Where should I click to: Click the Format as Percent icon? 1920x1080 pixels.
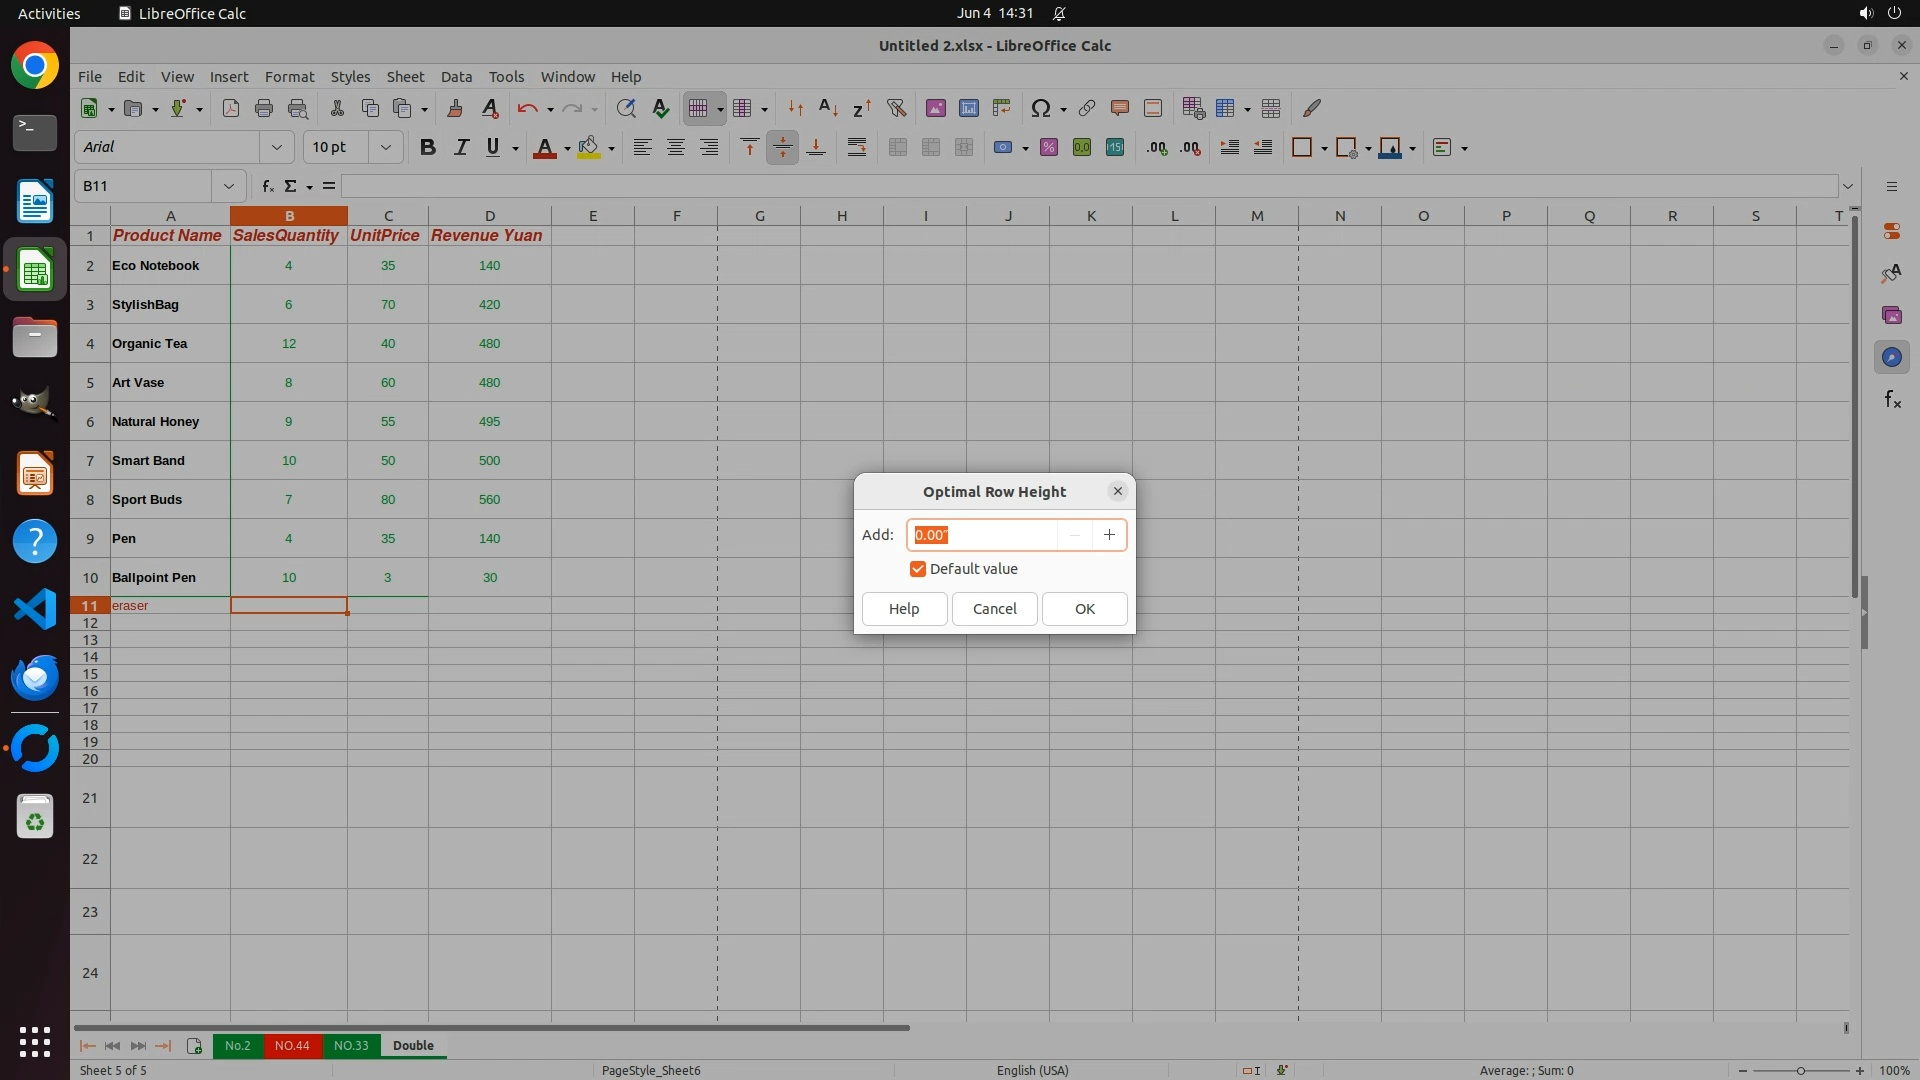click(x=1049, y=148)
